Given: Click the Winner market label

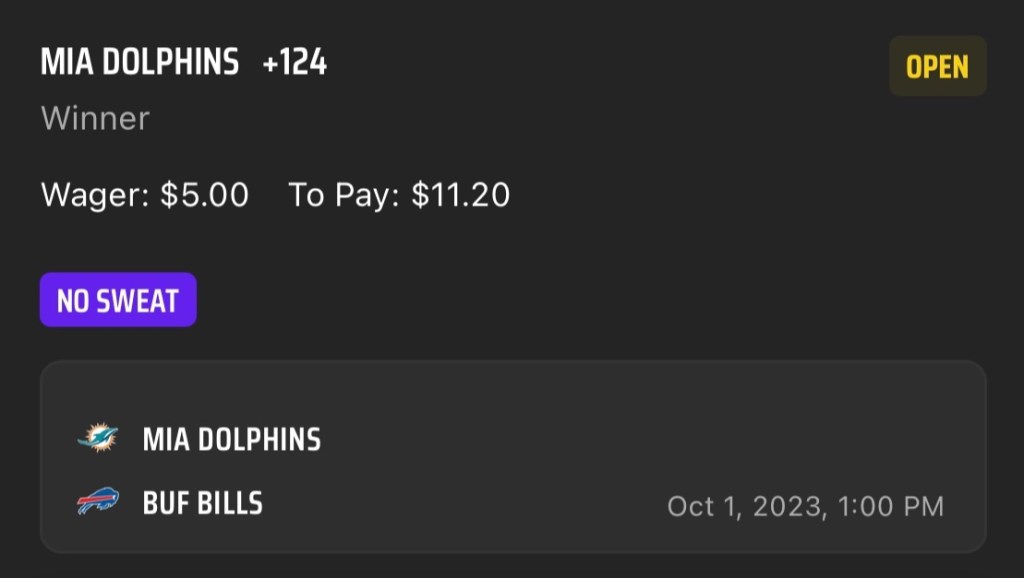Looking at the screenshot, I should tap(95, 118).
